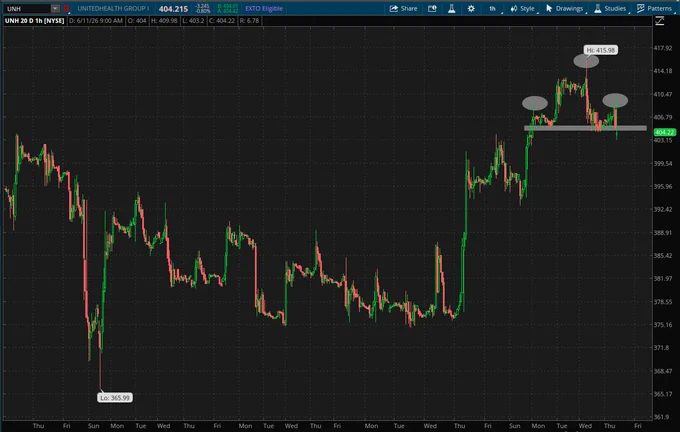Click the UNH 20 D 1h [NYSE] label

coord(34,20)
